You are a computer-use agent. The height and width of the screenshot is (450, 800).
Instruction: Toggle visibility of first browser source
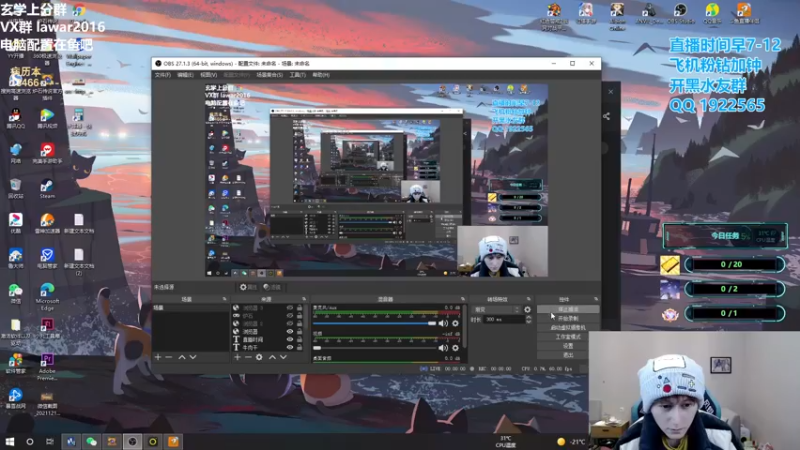290,308
